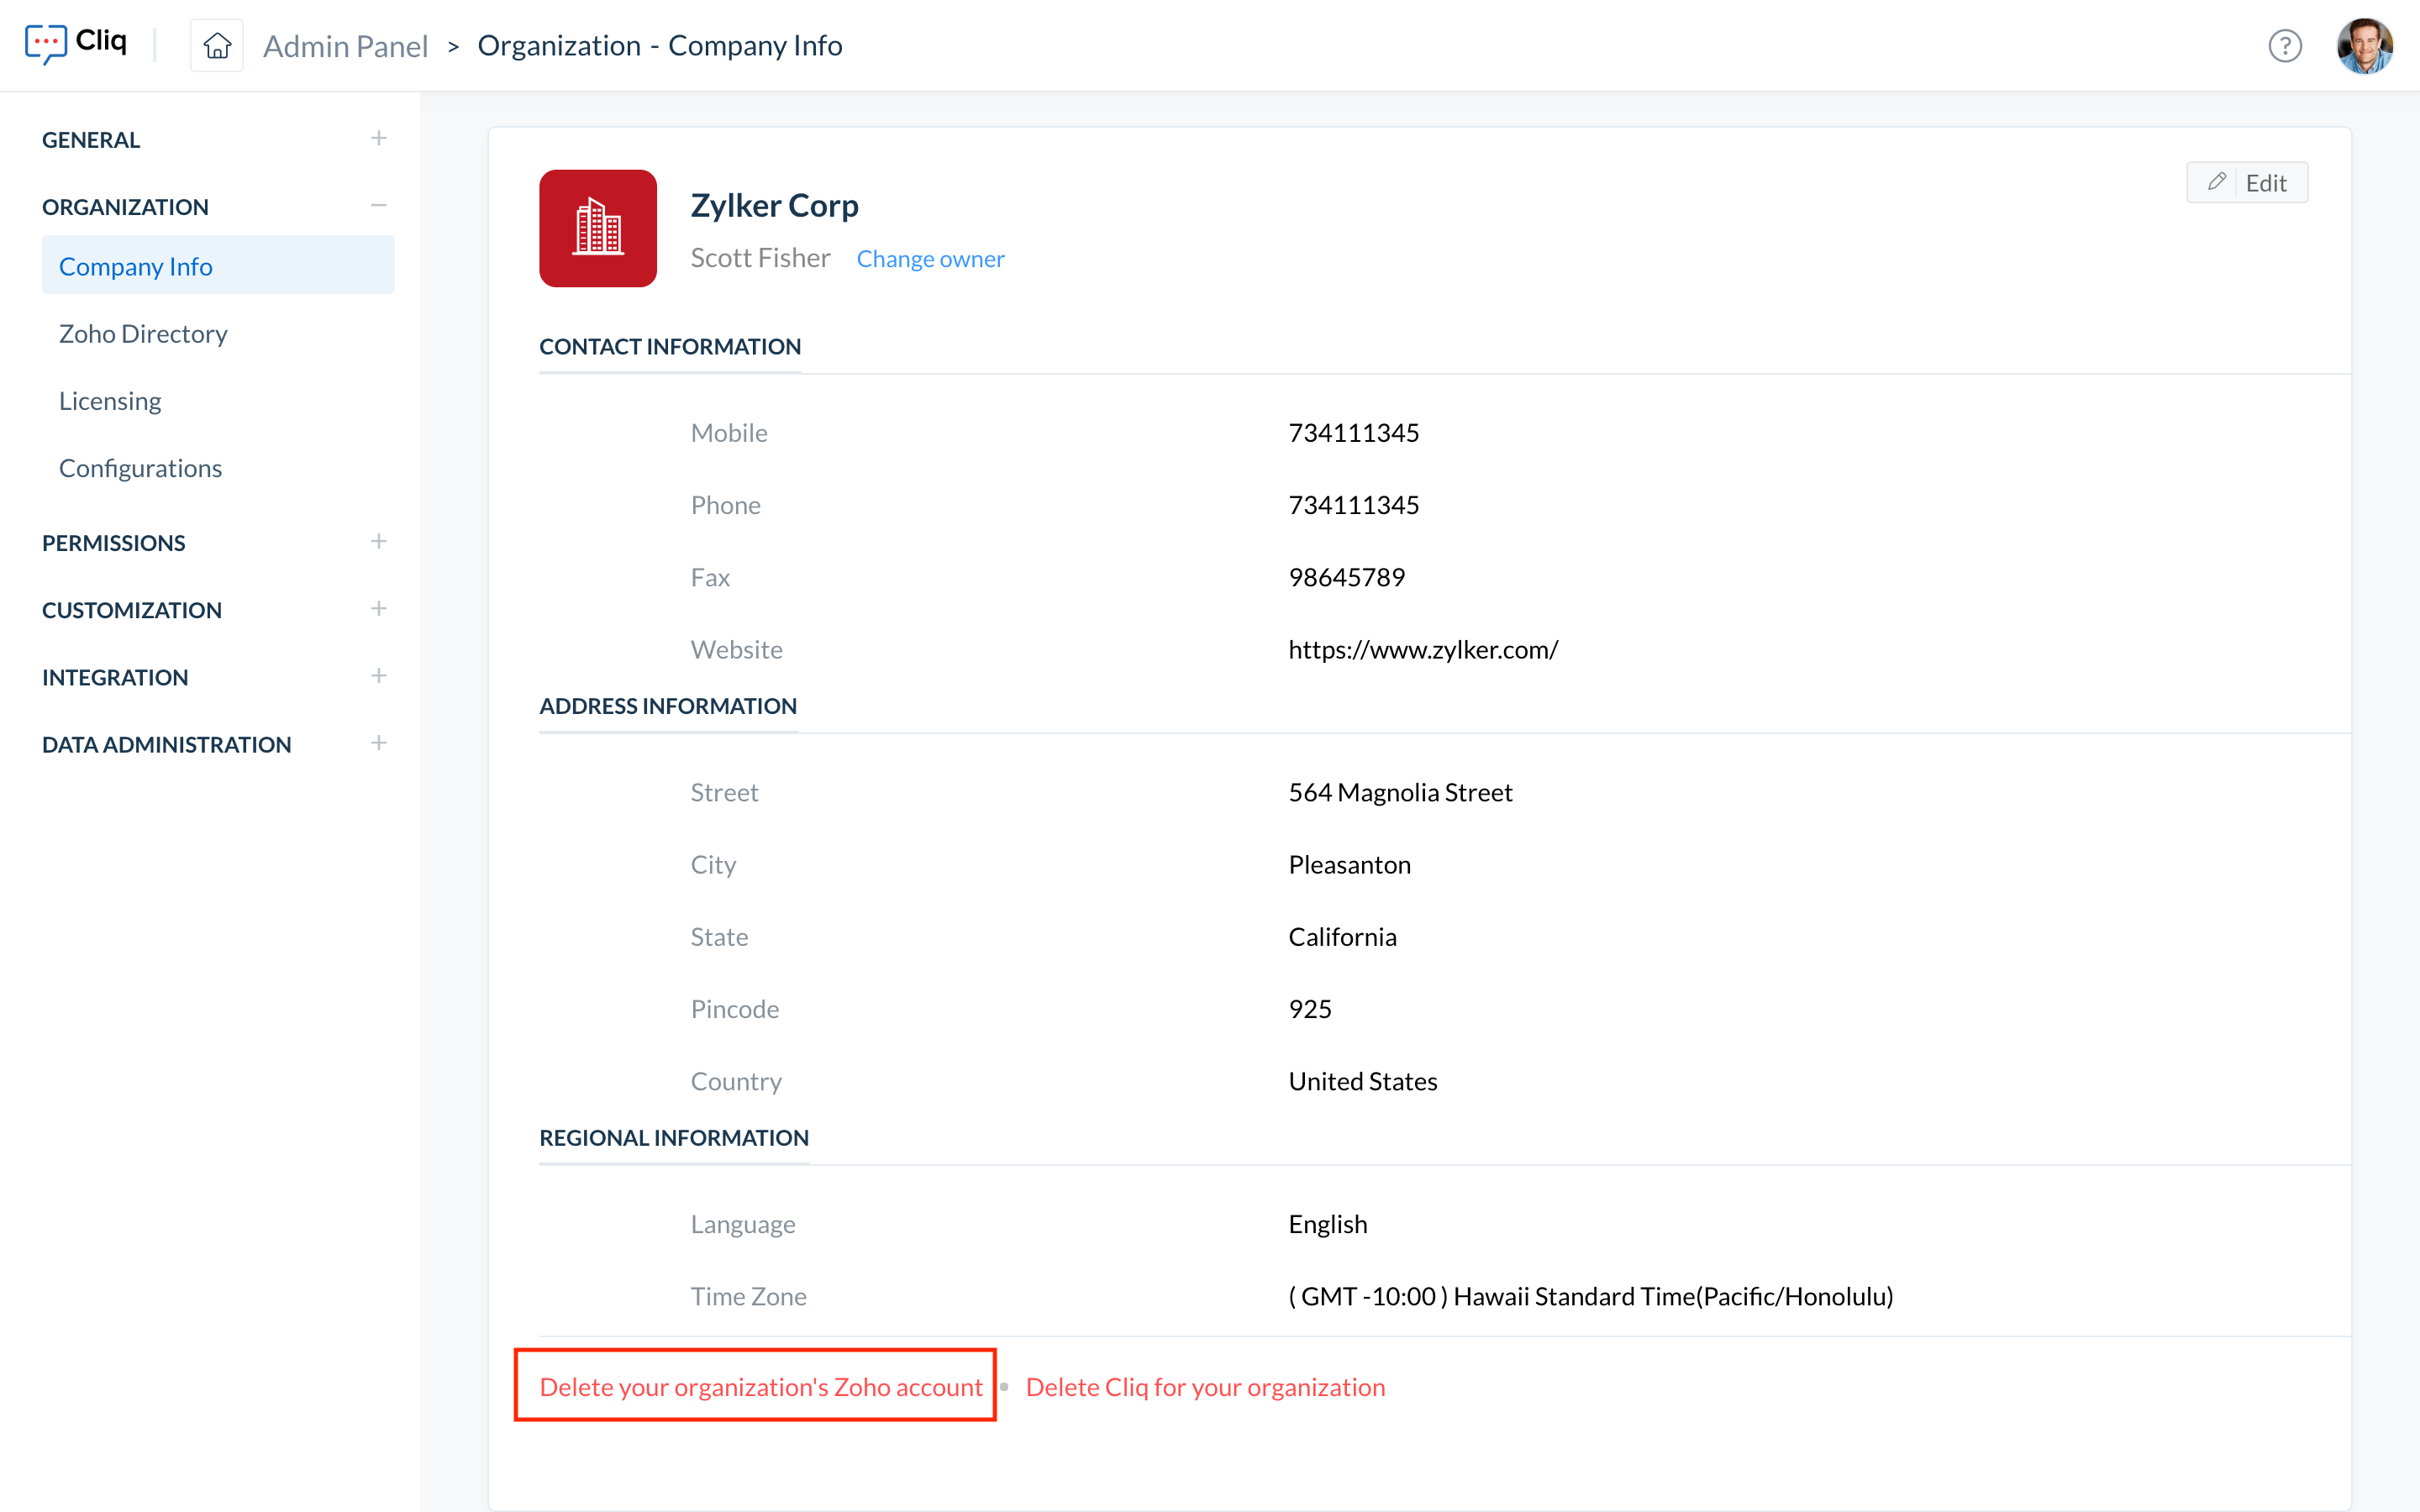Expand the DATA ADMINISTRATION plus icon
Viewport: 2420px width, 1512px height.
pyautogui.click(x=378, y=743)
